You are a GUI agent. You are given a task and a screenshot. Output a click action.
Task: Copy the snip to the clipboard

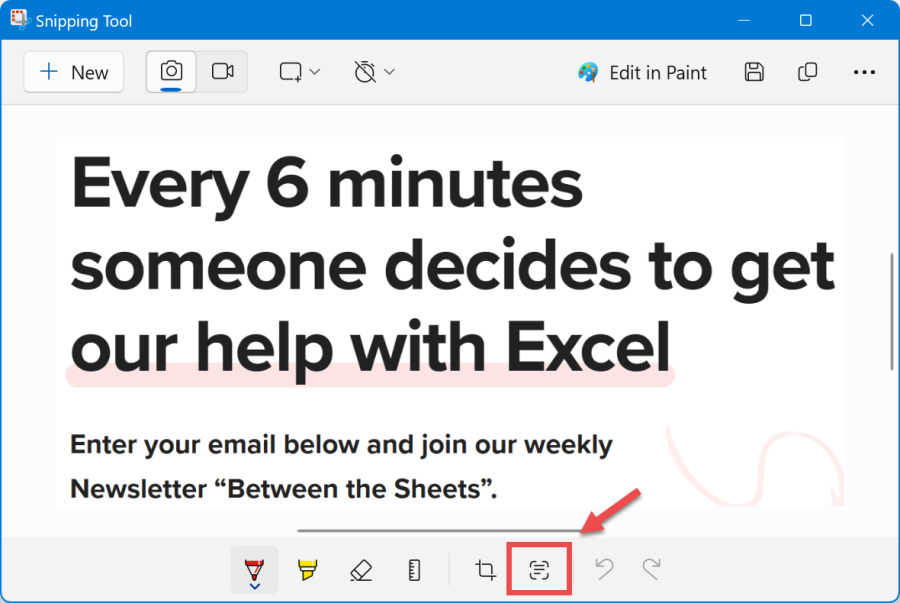coord(807,72)
